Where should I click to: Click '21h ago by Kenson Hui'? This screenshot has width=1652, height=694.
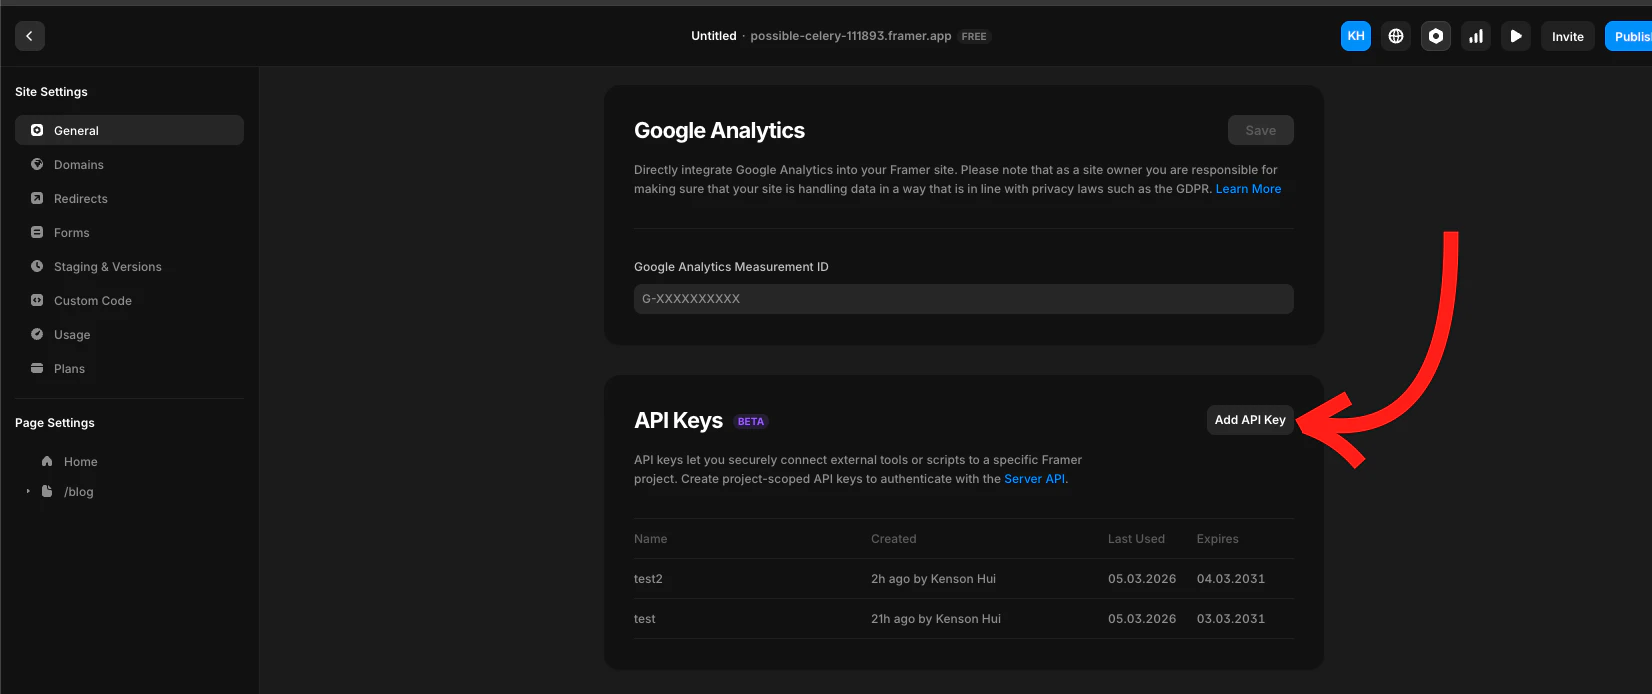coord(936,619)
